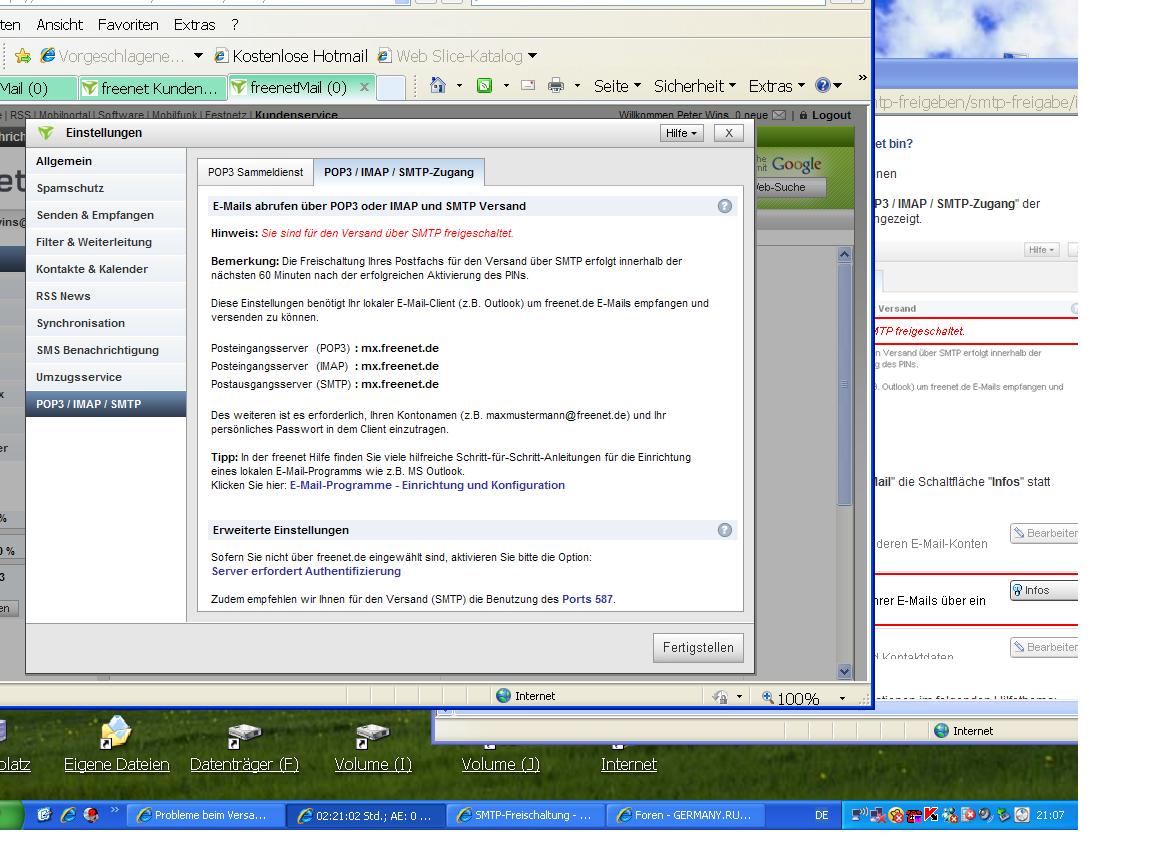Select 'Filter & Weiterleitung' in the sidebar
The image size is (1152, 864).
[x=106, y=242]
